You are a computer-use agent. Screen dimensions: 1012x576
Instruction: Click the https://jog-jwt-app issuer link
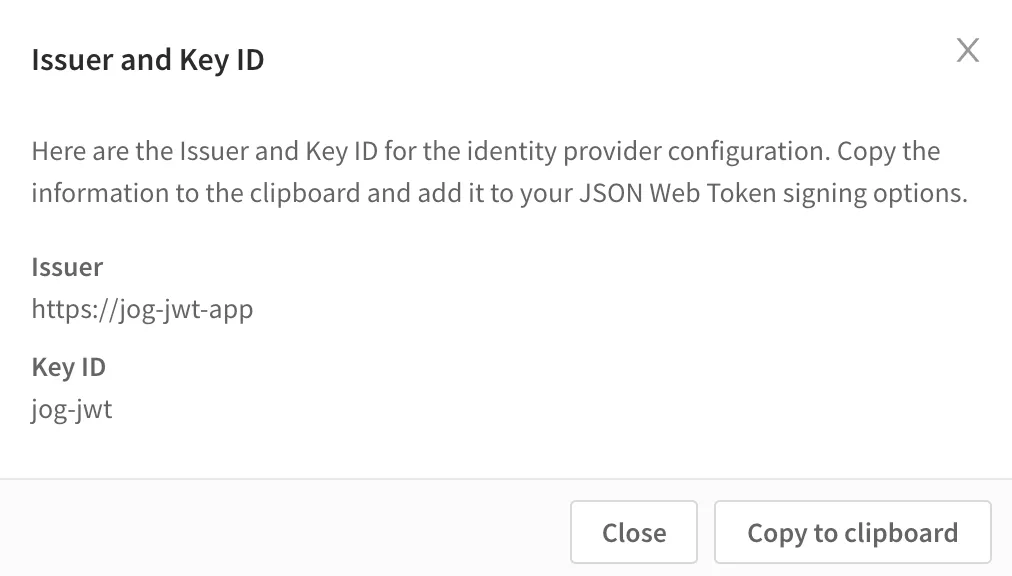tap(143, 309)
